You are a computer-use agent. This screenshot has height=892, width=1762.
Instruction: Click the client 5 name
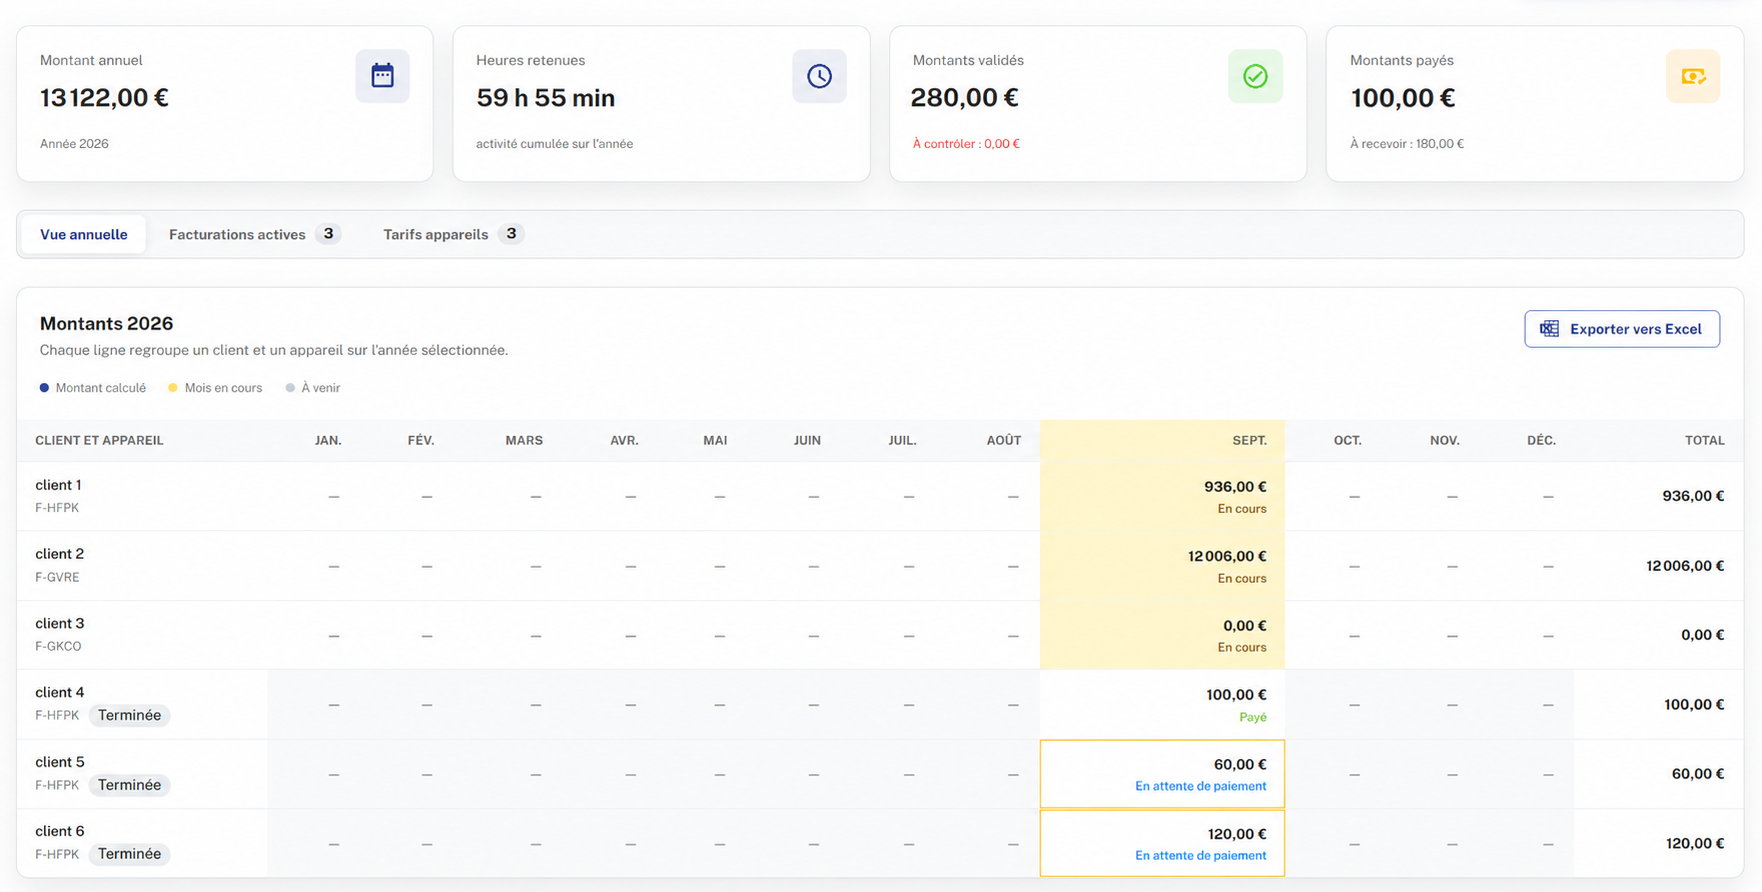tap(60, 762)
